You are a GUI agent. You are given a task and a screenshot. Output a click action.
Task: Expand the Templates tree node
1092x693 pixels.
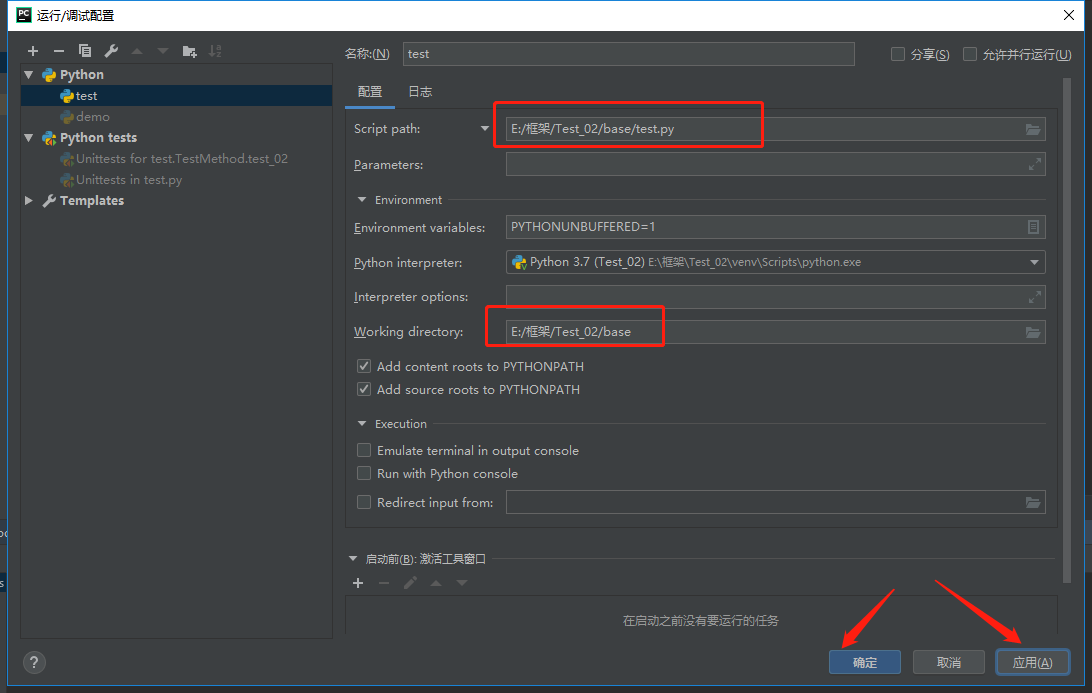(29, 201)
